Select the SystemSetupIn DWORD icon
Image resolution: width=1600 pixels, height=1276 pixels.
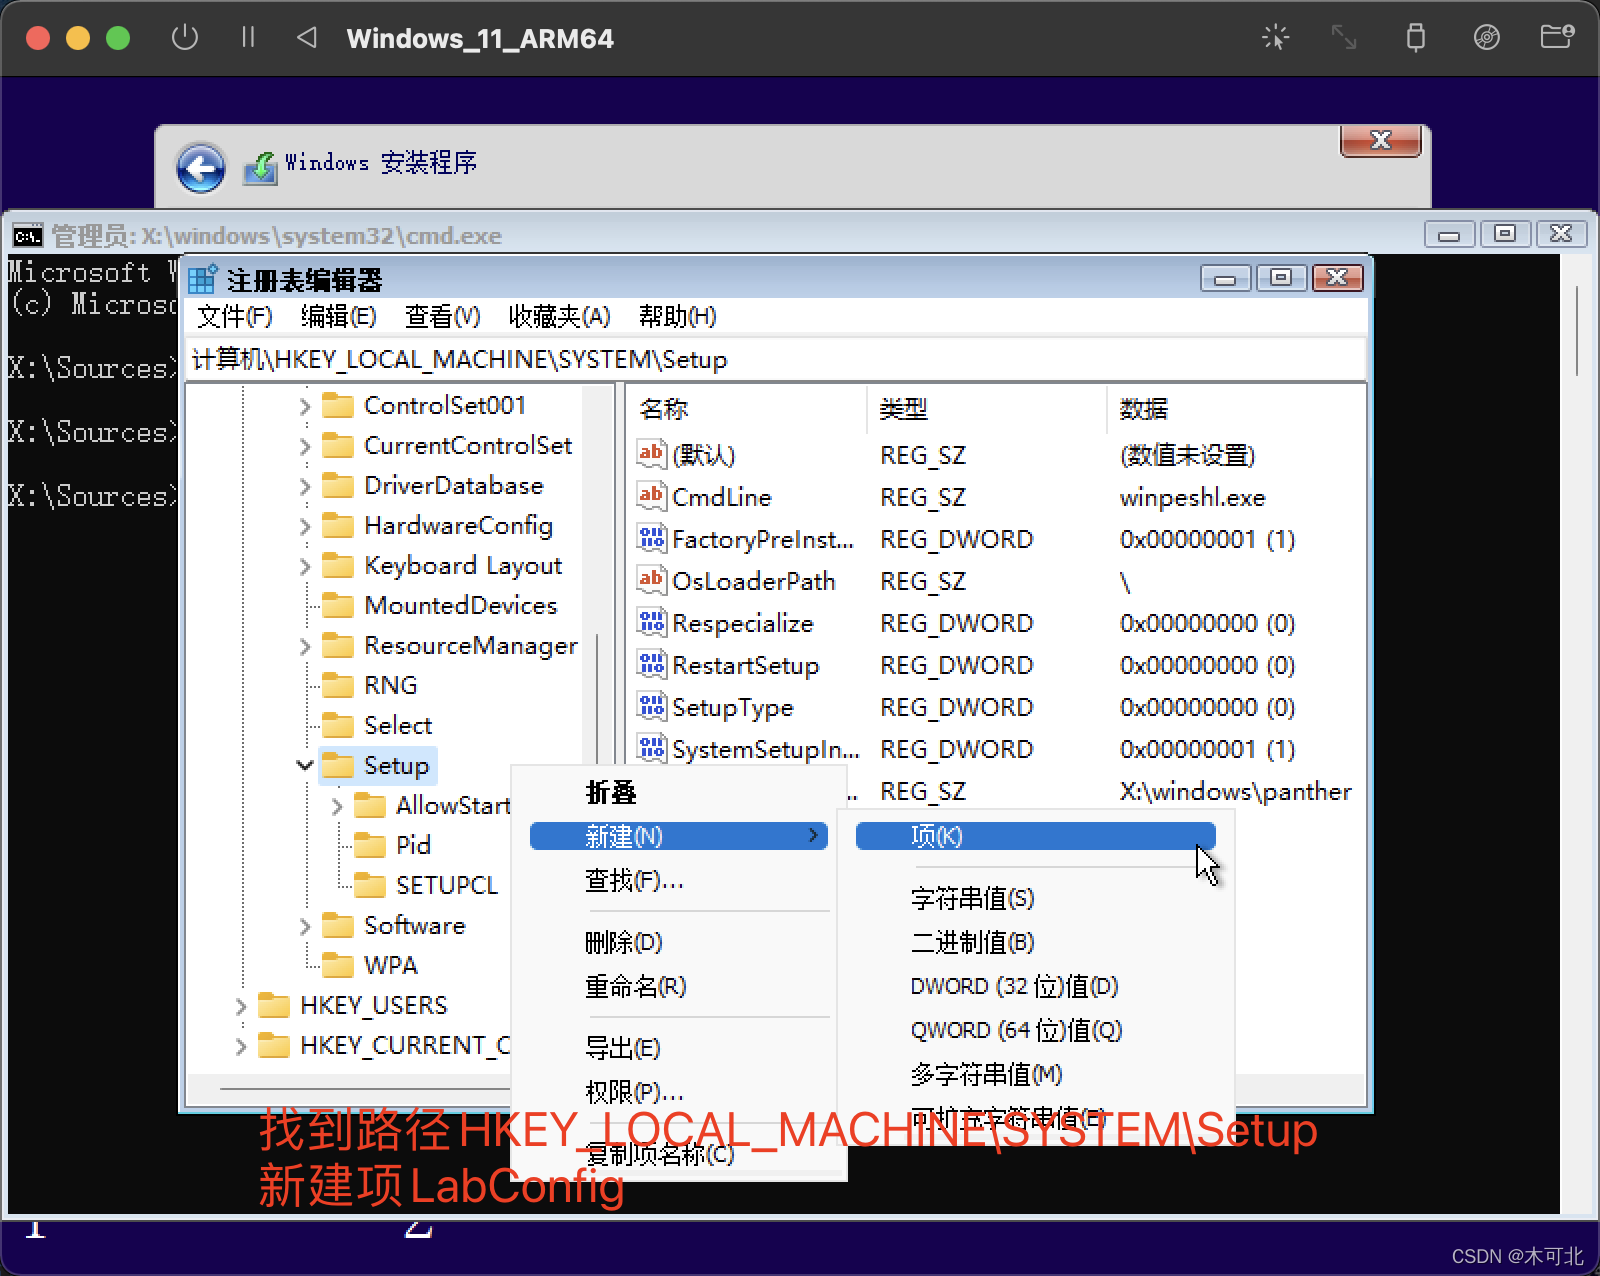tap(651, 748)
